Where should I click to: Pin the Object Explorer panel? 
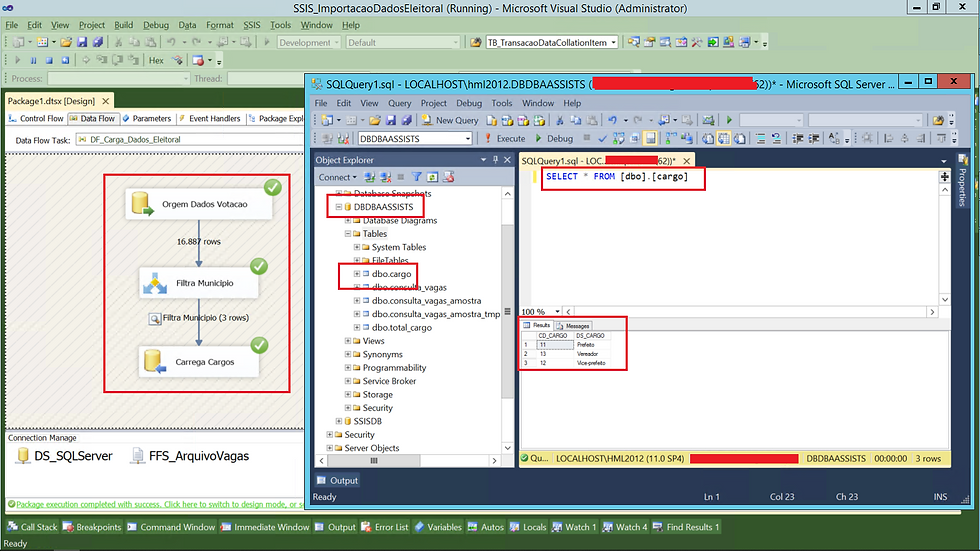495,160
